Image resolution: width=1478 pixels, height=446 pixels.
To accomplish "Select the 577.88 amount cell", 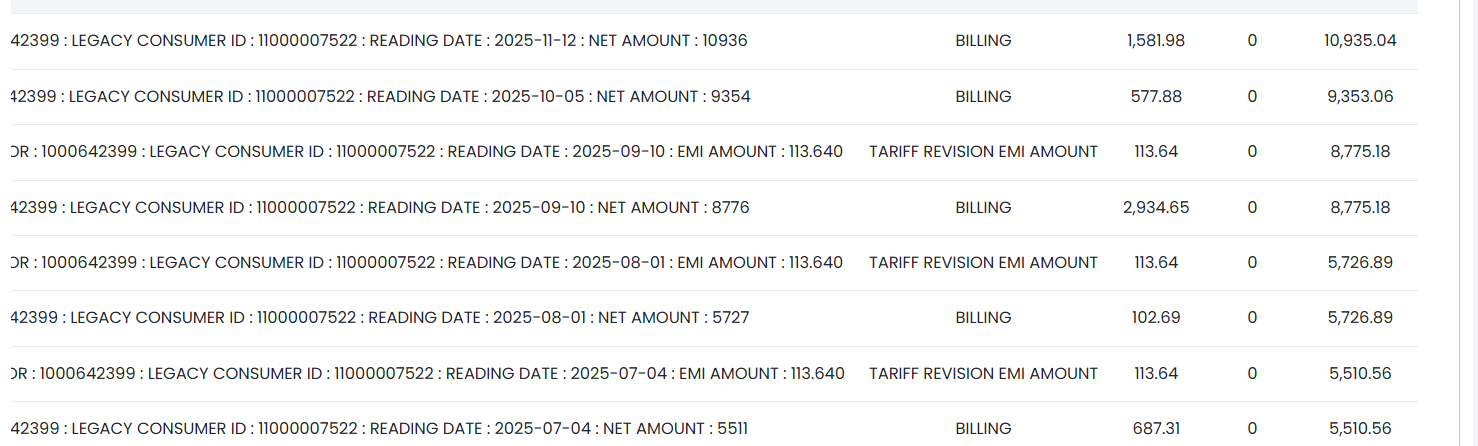I will [x=1156, y=97].
